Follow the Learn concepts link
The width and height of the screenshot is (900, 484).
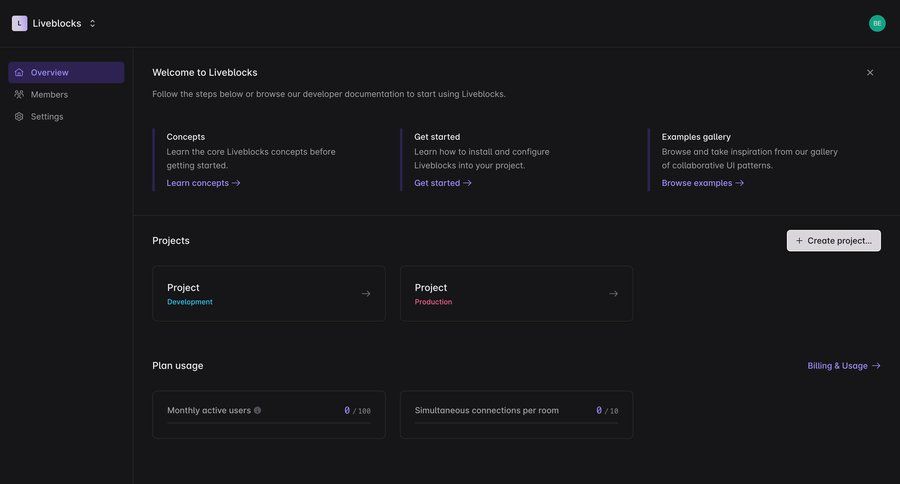pyautogui.click(x=203, y=183)
